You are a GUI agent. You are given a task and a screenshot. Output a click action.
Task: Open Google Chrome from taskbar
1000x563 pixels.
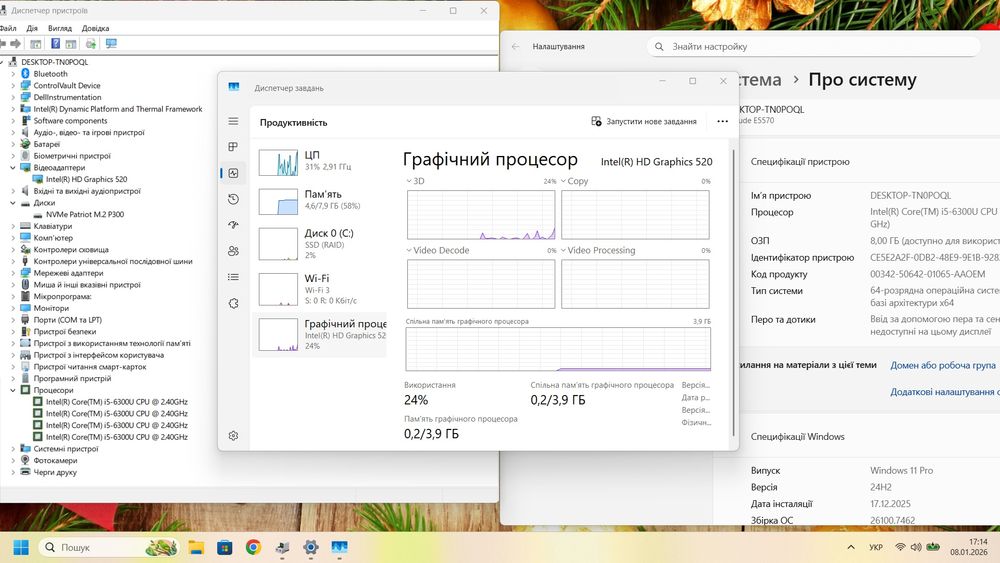tap(253, 547)
